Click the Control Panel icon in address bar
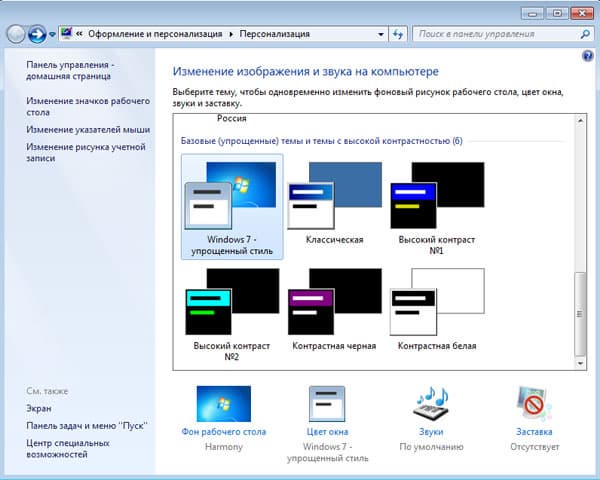This screenshot has height=480, width=600. tap(67, 34)
